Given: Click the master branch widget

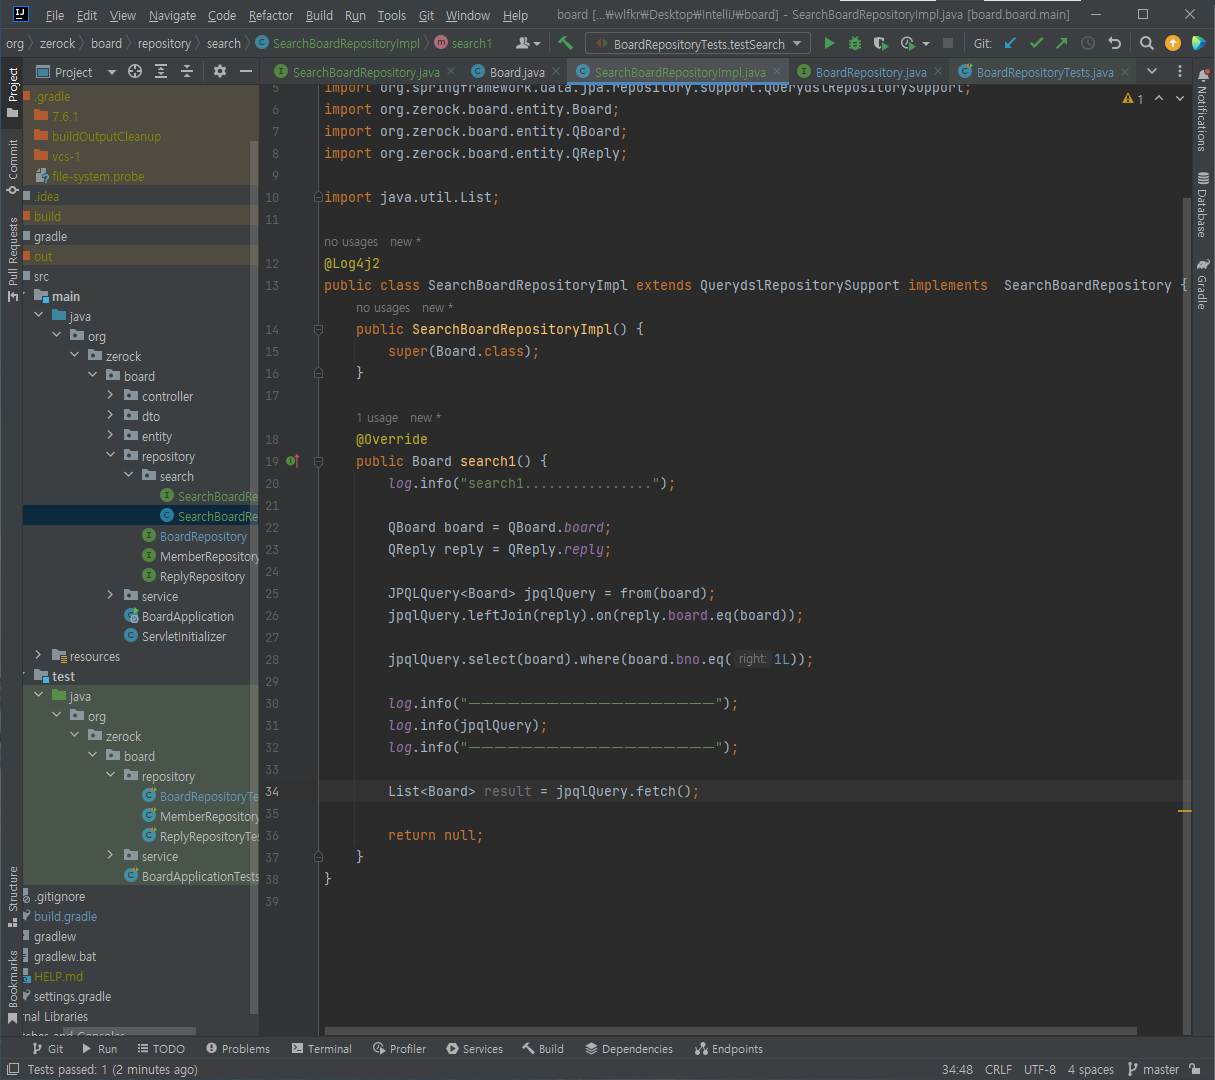Looking at the screenshot, I should click(1153, 1069).
